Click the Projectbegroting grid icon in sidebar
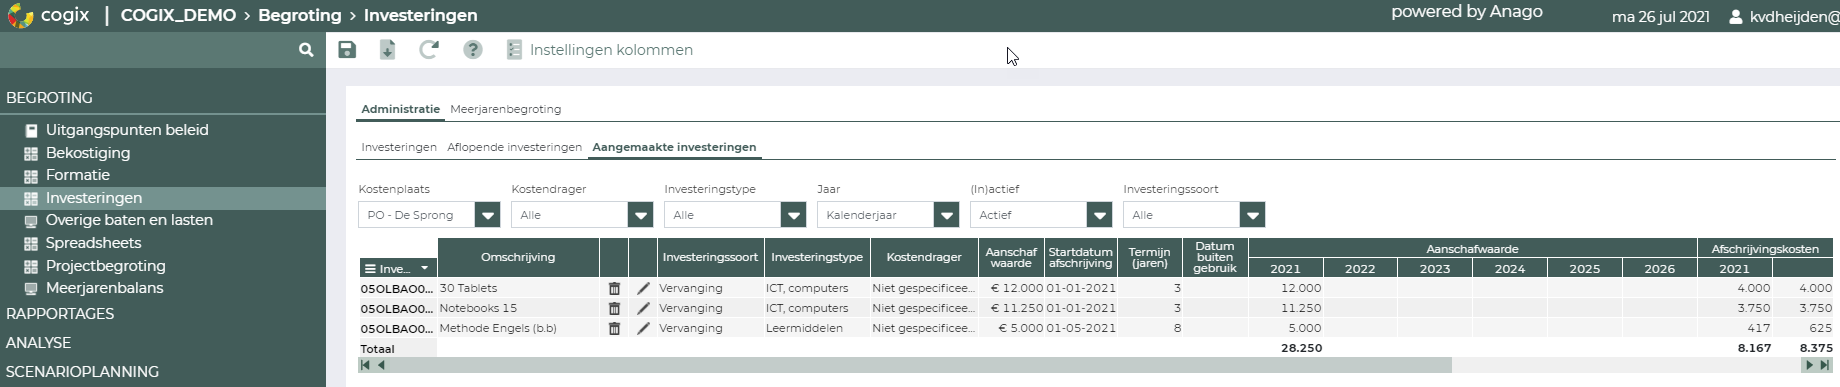 click(31, 267)
